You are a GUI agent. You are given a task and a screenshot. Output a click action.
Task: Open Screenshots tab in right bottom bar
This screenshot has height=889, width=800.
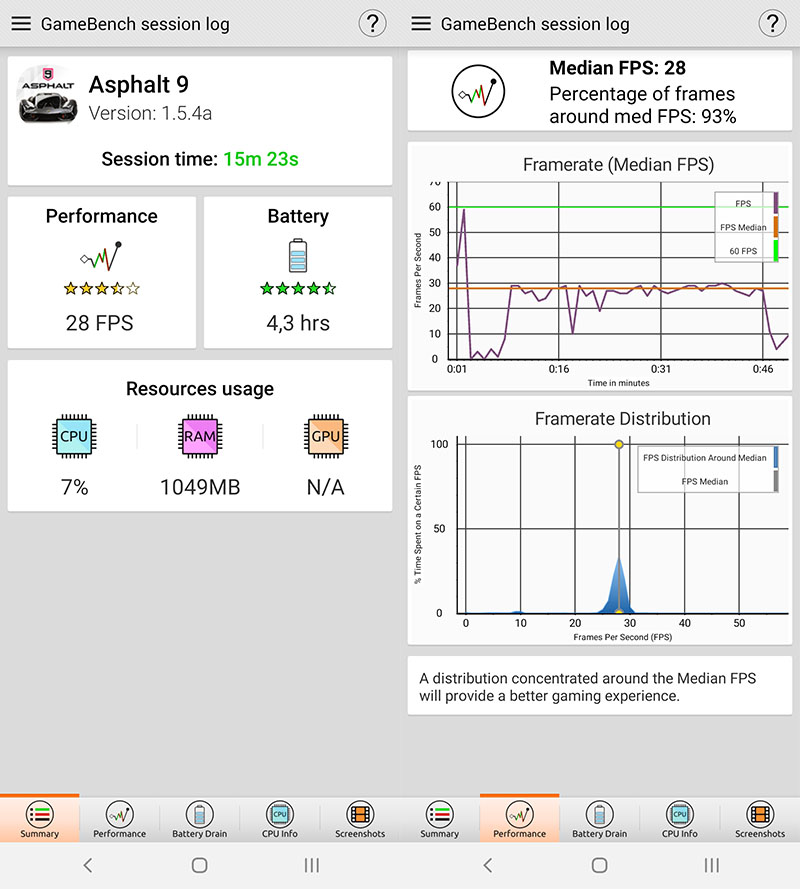tap(760, 819)
